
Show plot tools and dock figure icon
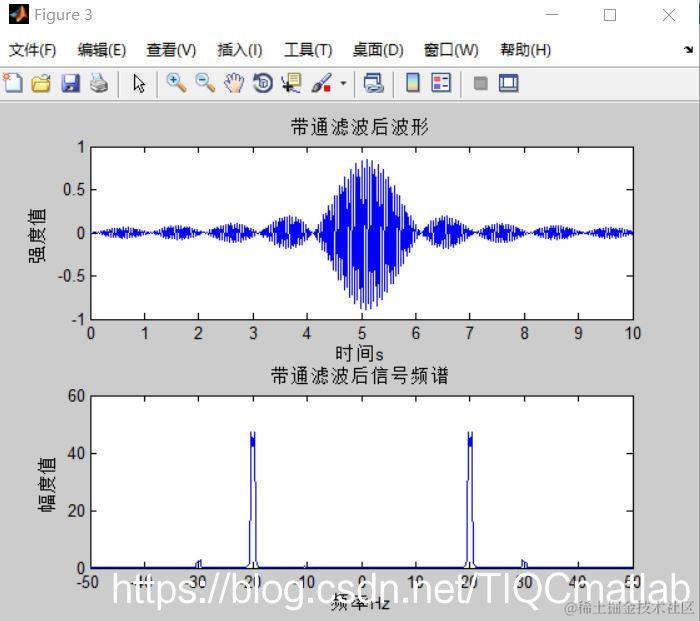[x=508, y=83]
